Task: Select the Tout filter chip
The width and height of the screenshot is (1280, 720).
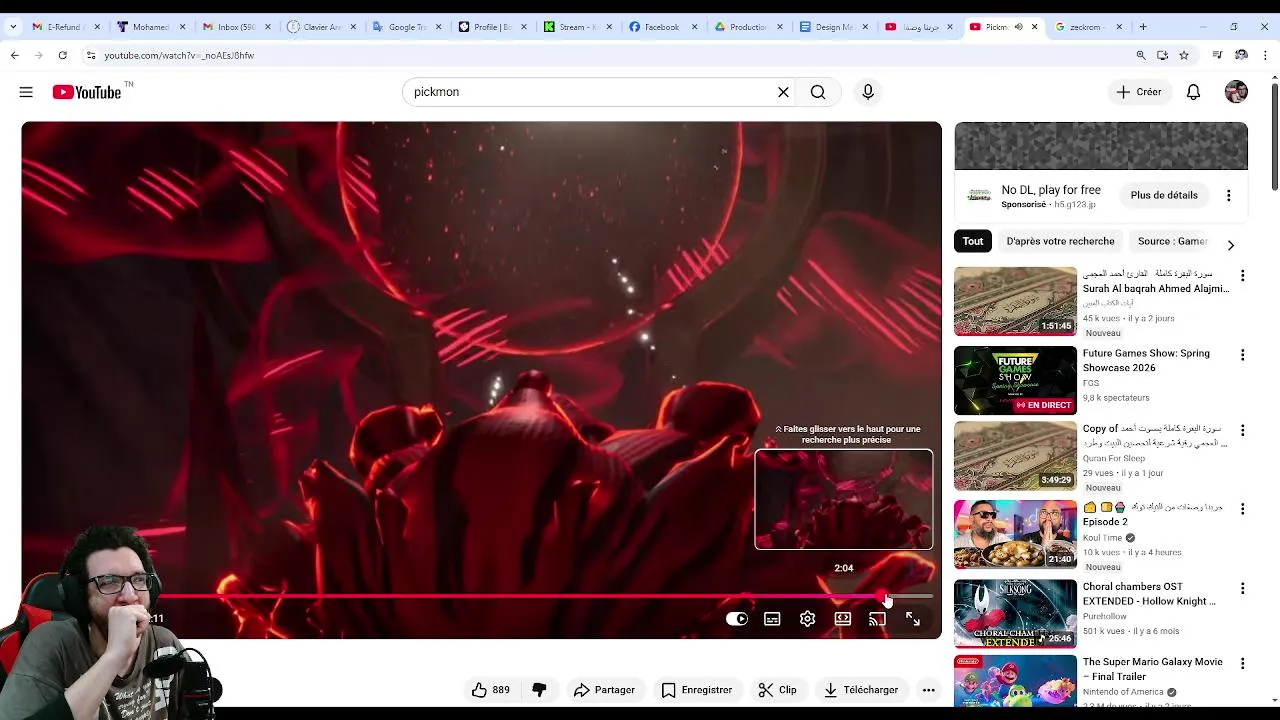Action: (x=973, y=241)
